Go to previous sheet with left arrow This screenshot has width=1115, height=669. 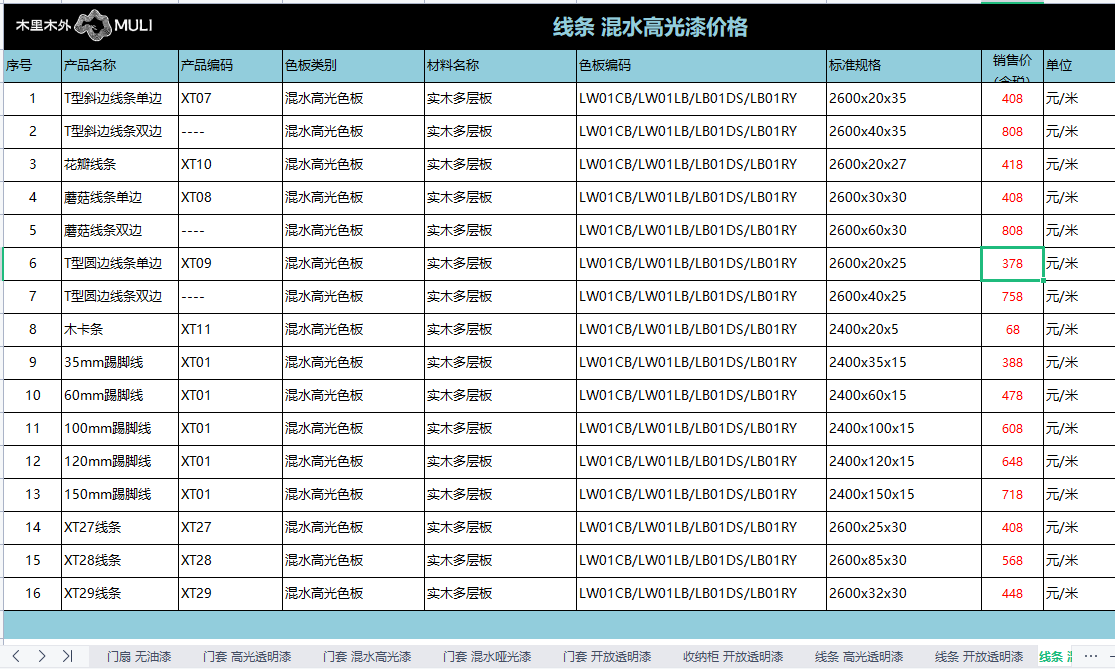point(16,656)
